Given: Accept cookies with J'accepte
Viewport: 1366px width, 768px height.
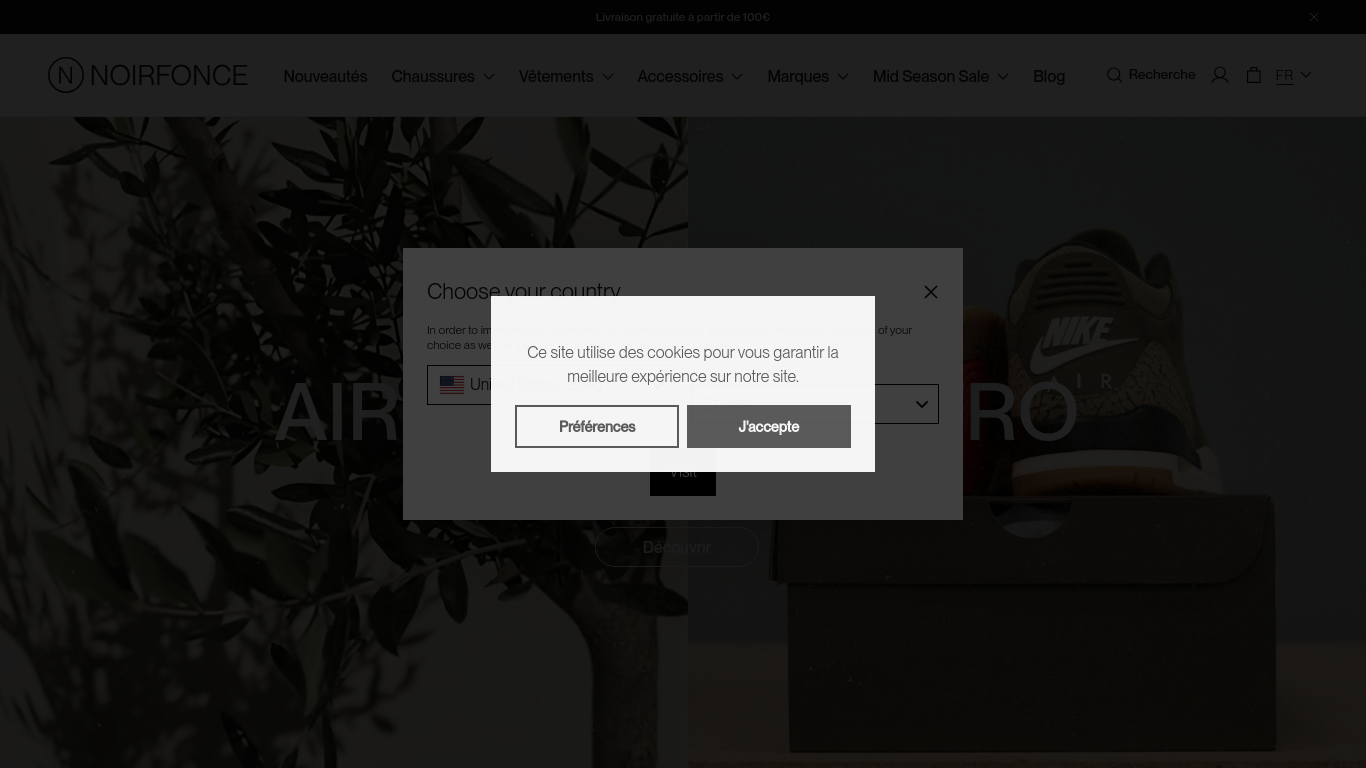Looking at the screenshot, I should 769,426.
